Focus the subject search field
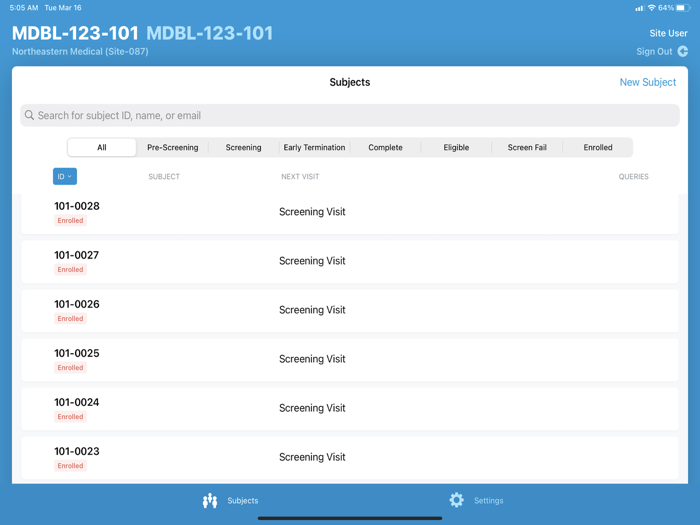Screen dimensions: 700x525 click(350, 115)
